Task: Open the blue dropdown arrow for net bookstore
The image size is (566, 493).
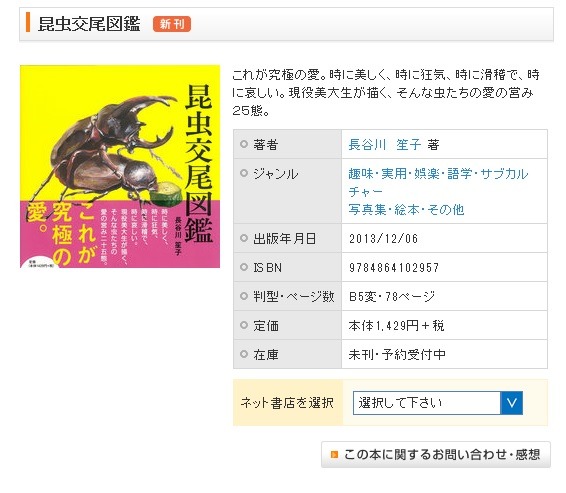Action: click(x=511, y=403)
